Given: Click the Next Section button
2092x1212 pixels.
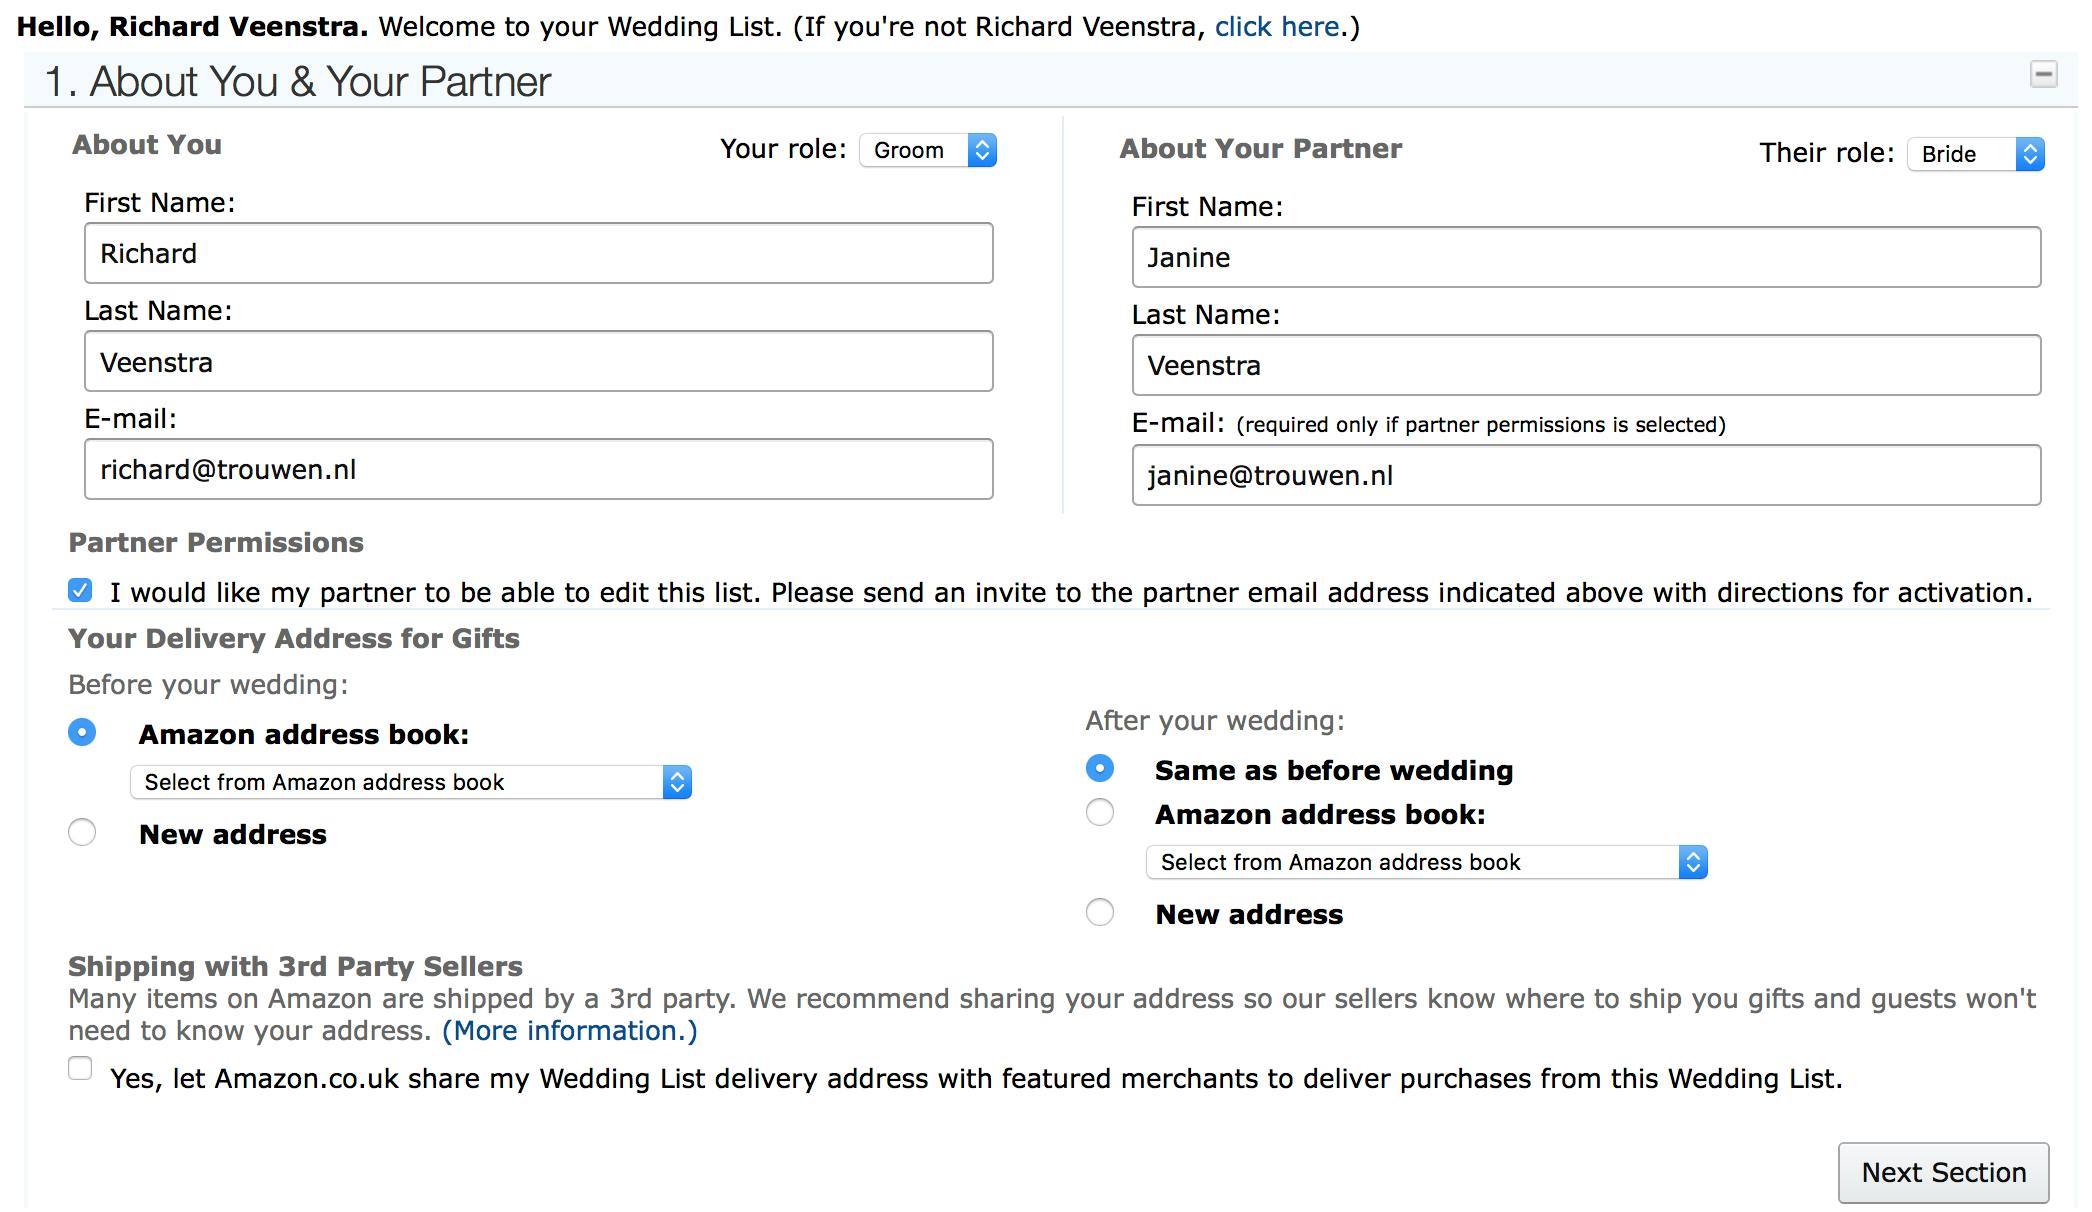Looking at the screenshot, I should (1943, 1172).
